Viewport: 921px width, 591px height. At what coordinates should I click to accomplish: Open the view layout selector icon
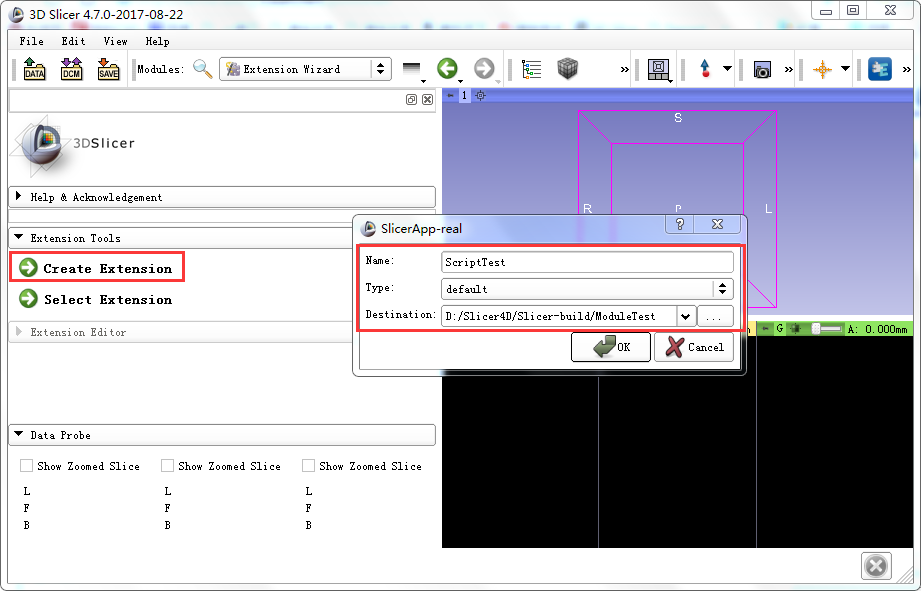tap(658, 69)
